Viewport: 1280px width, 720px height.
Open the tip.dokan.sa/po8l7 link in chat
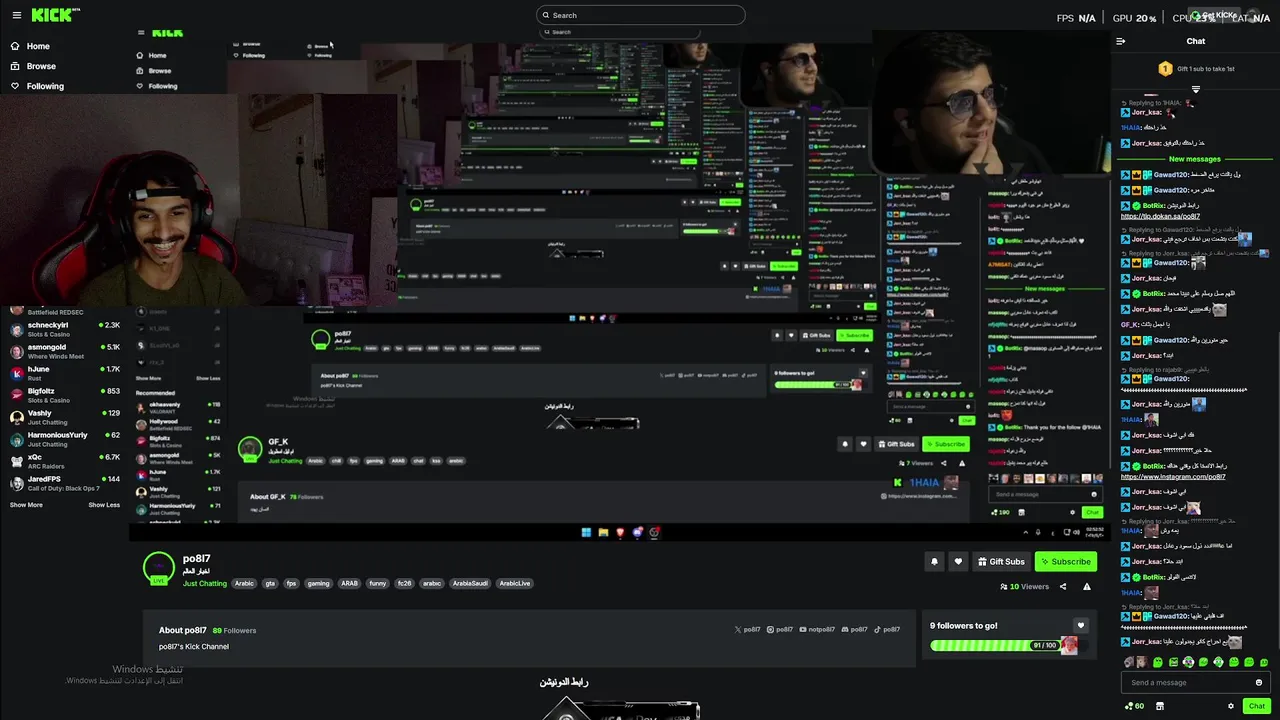coord(1160,216)
